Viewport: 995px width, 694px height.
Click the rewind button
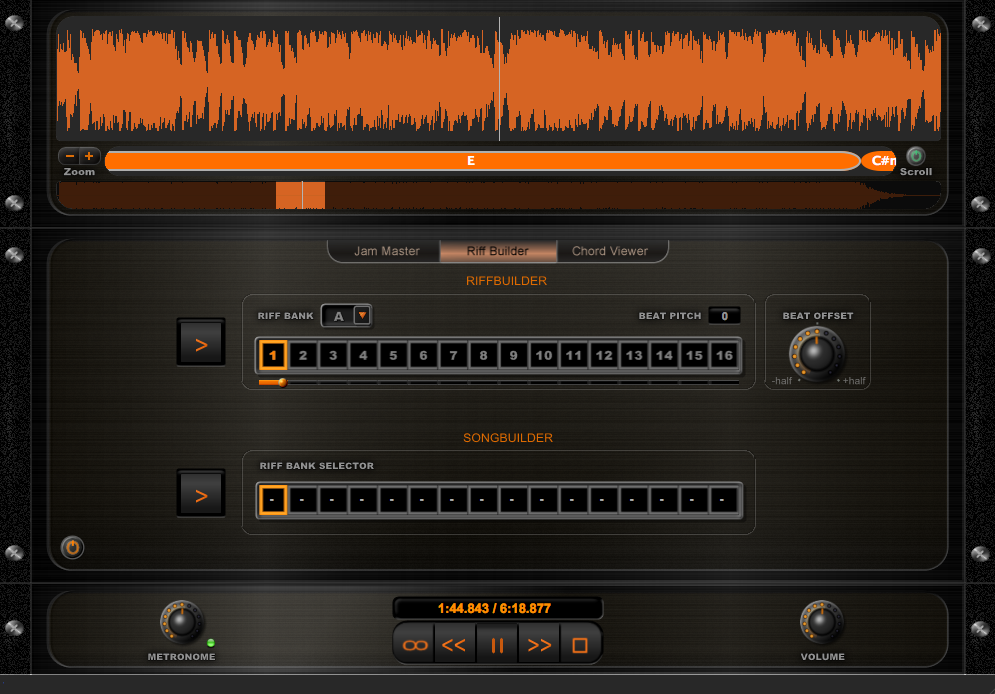454,645
